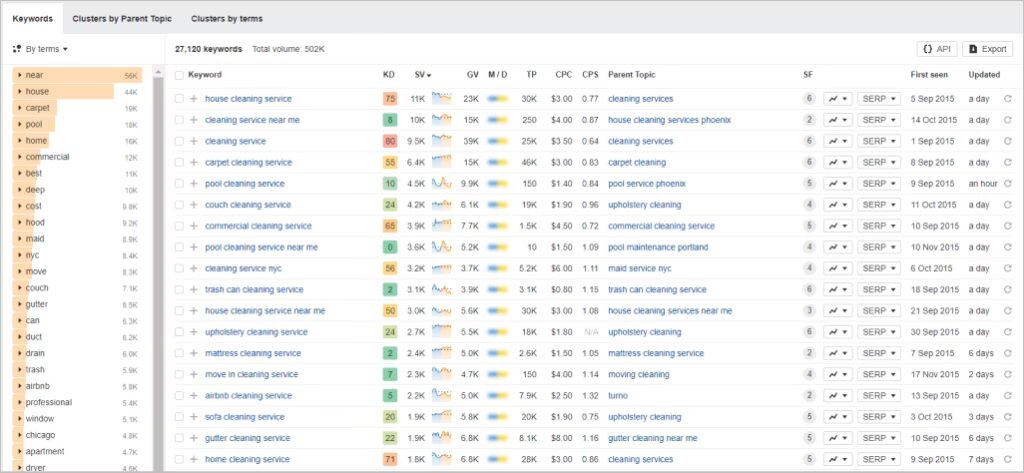The image size is (1024, 473).
Task: Expand the 'near' term group
Action: pyautogui.click(x=20, y=75)
